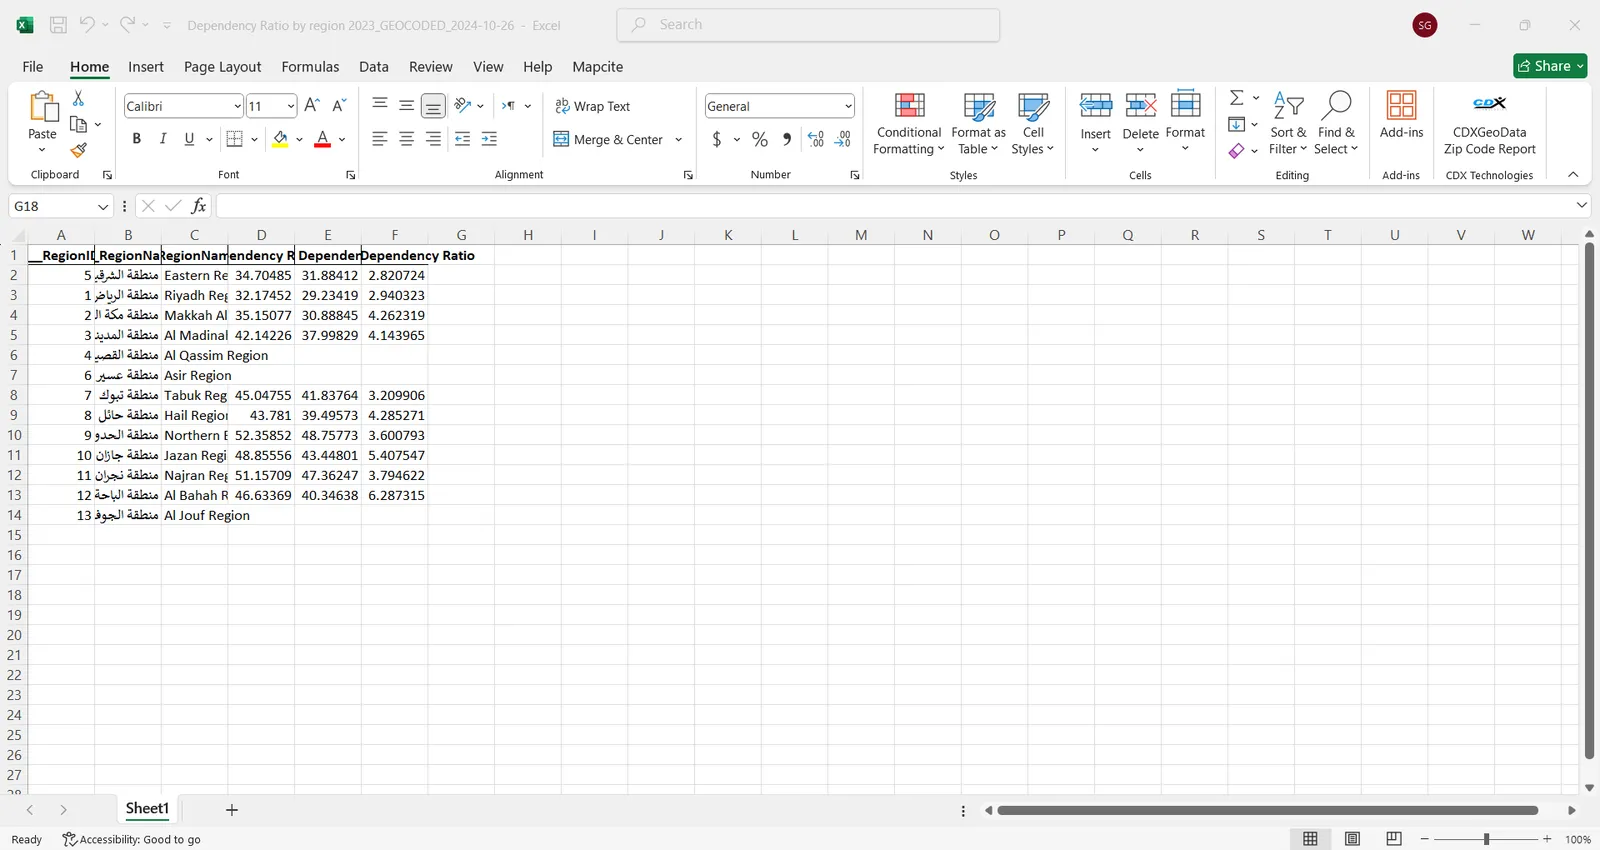Undo the last action
This screenshot has height=850, width=1600.
[87, 25]
